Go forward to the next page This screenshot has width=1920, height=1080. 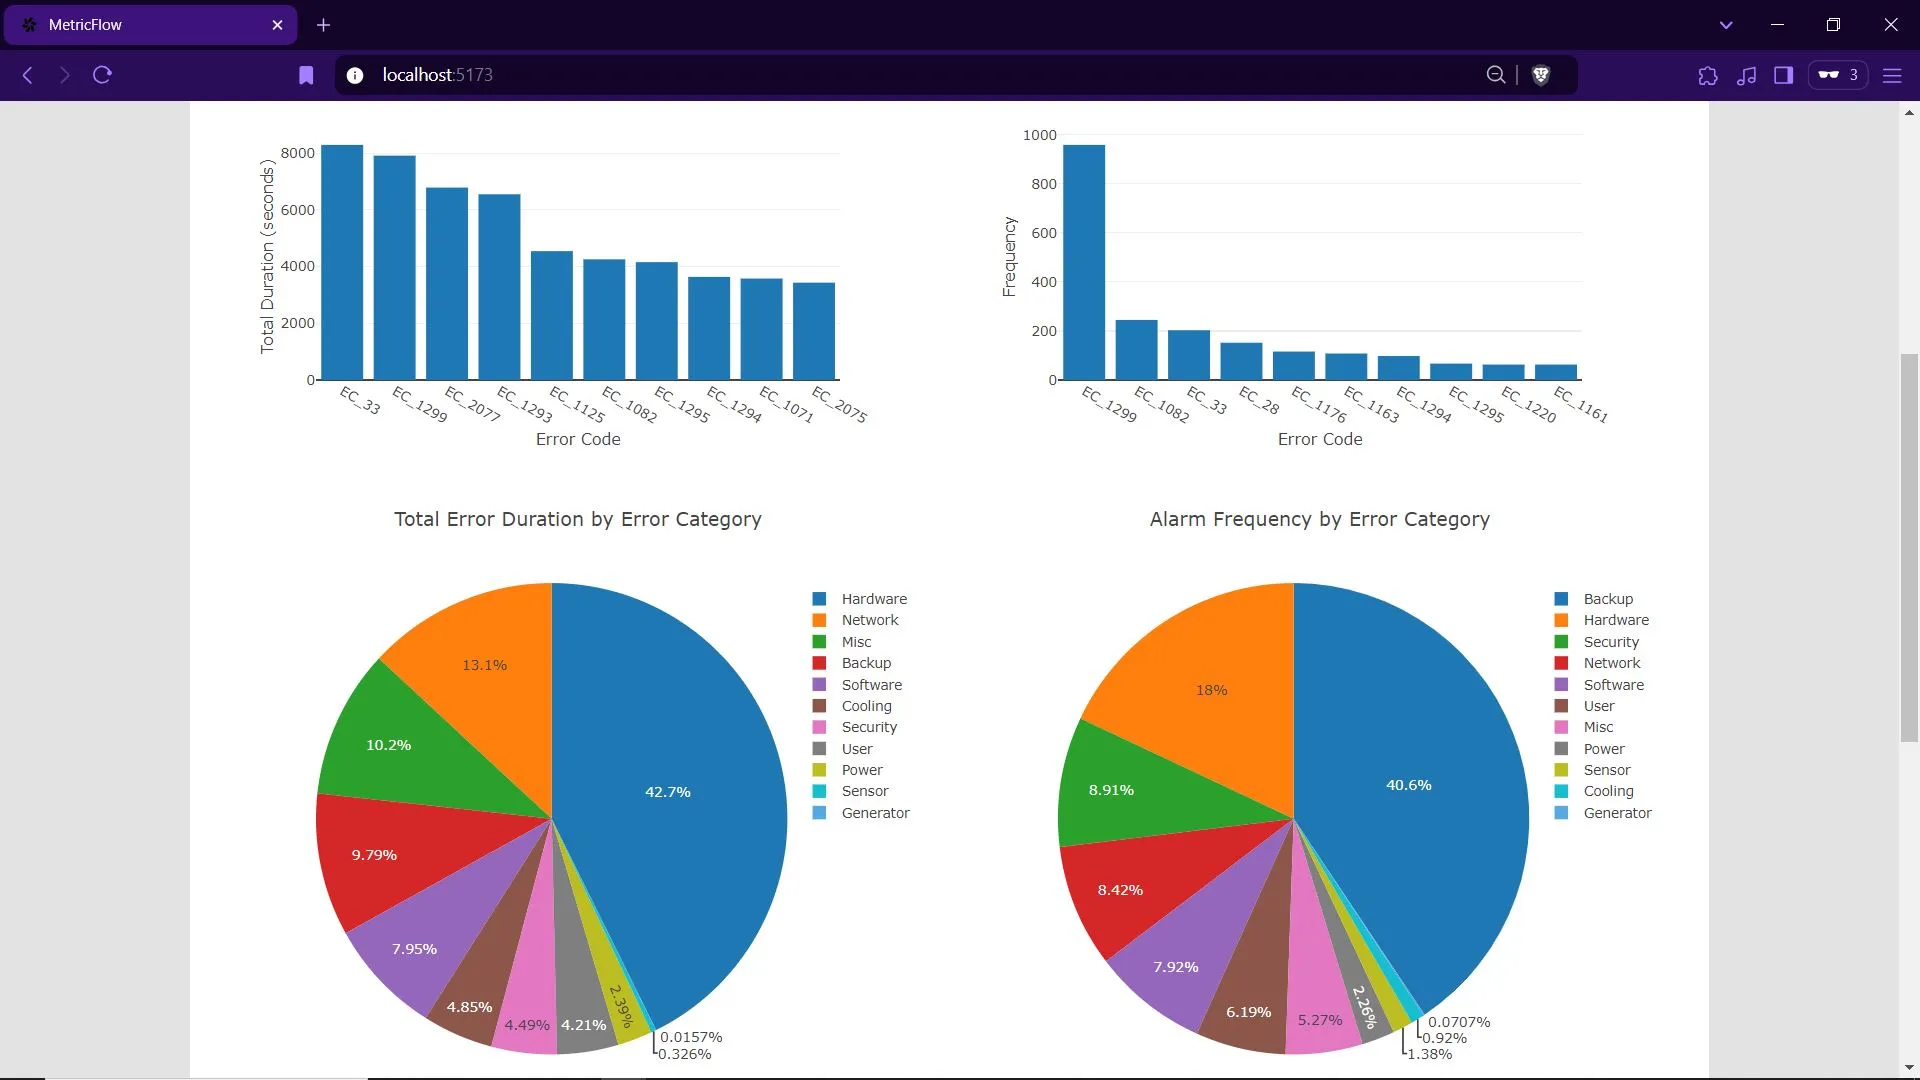click(x=65, y=75)
